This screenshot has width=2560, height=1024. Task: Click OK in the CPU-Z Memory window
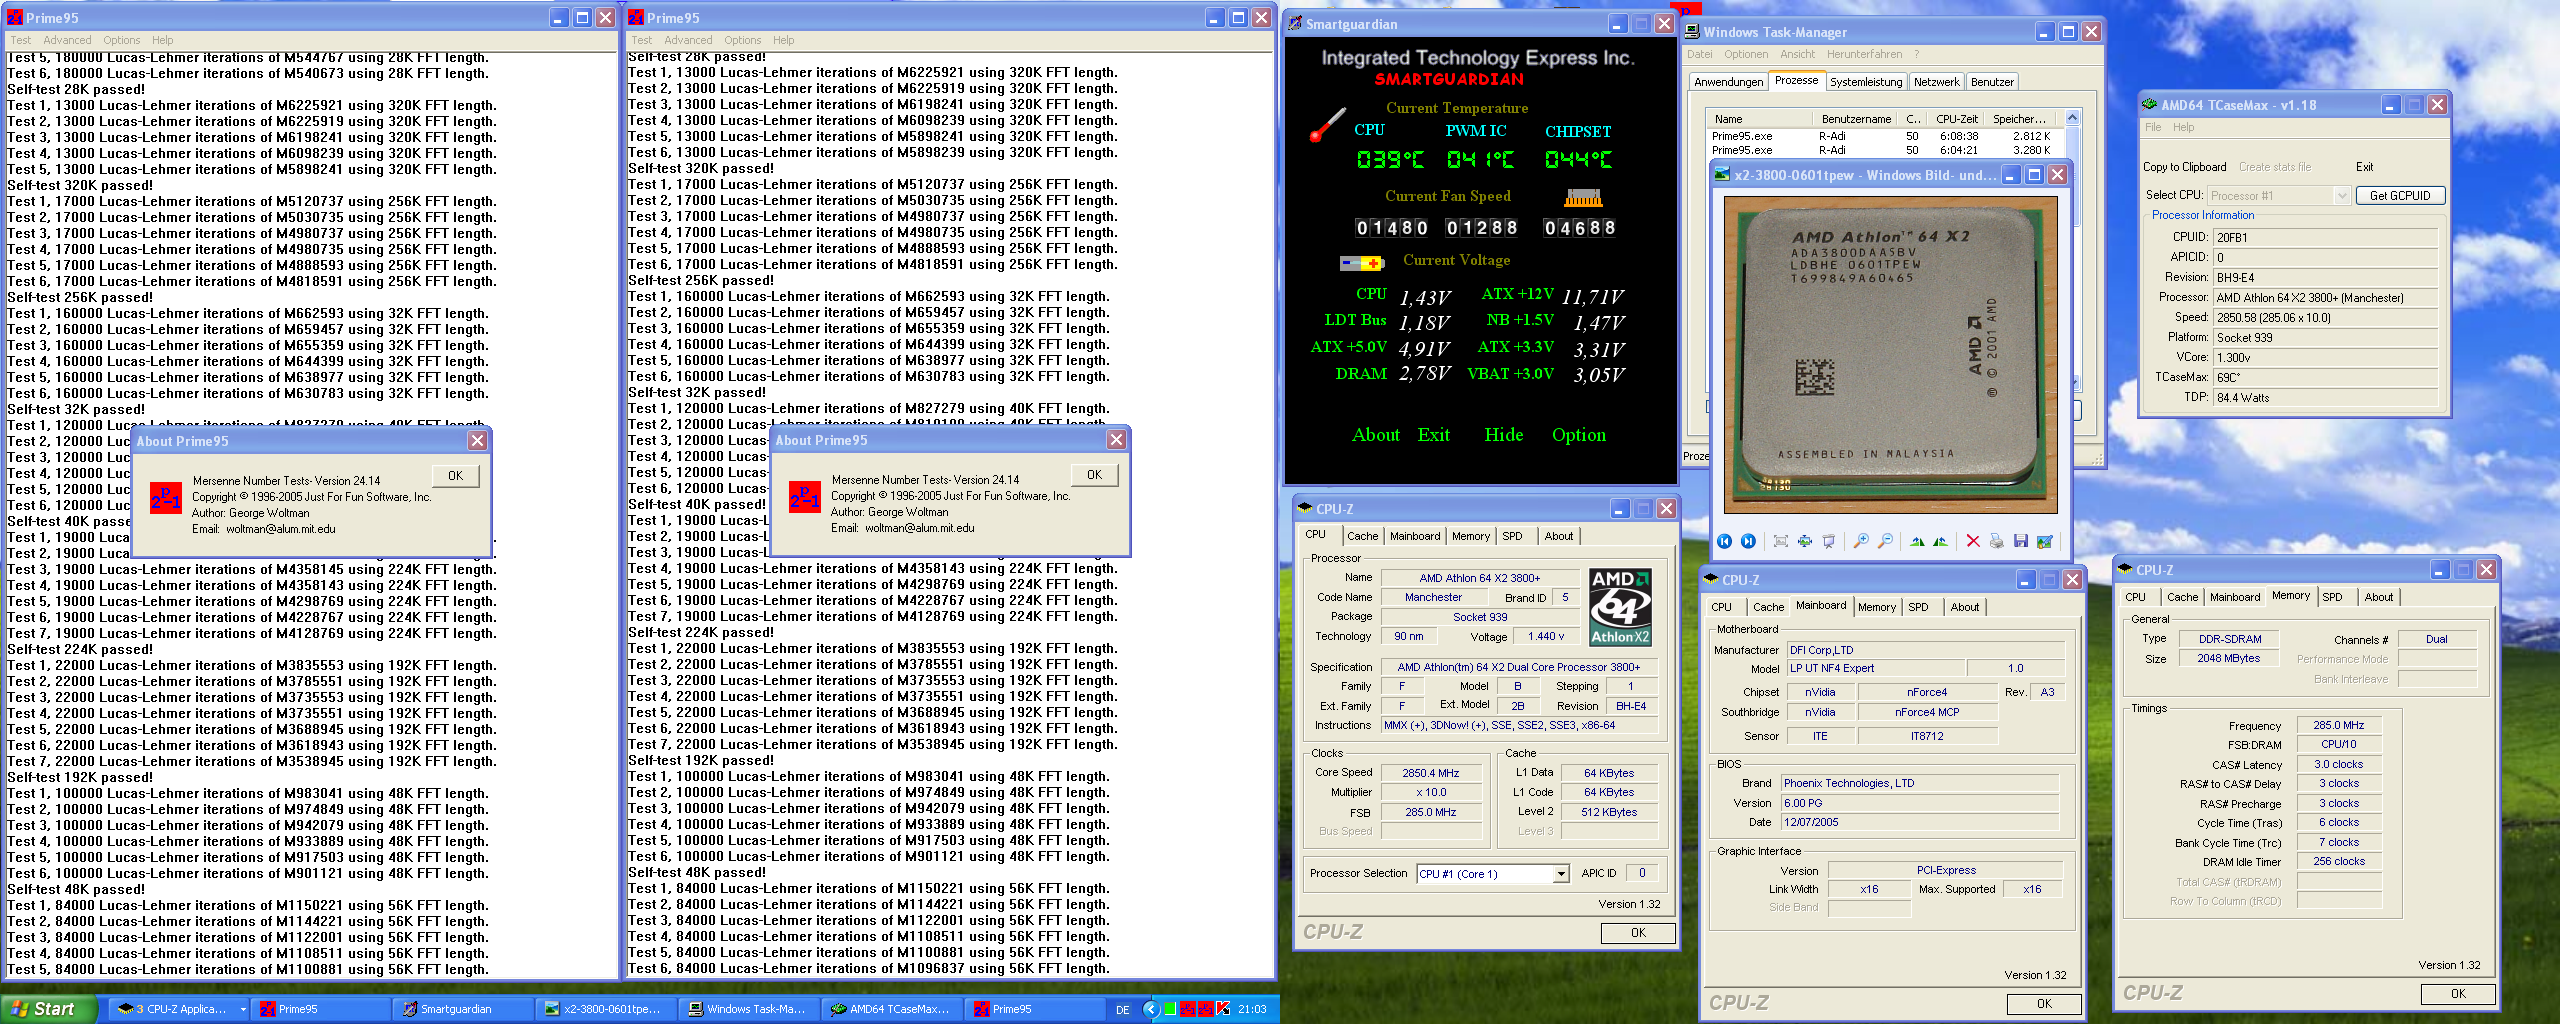click(x=2458, y=994)
